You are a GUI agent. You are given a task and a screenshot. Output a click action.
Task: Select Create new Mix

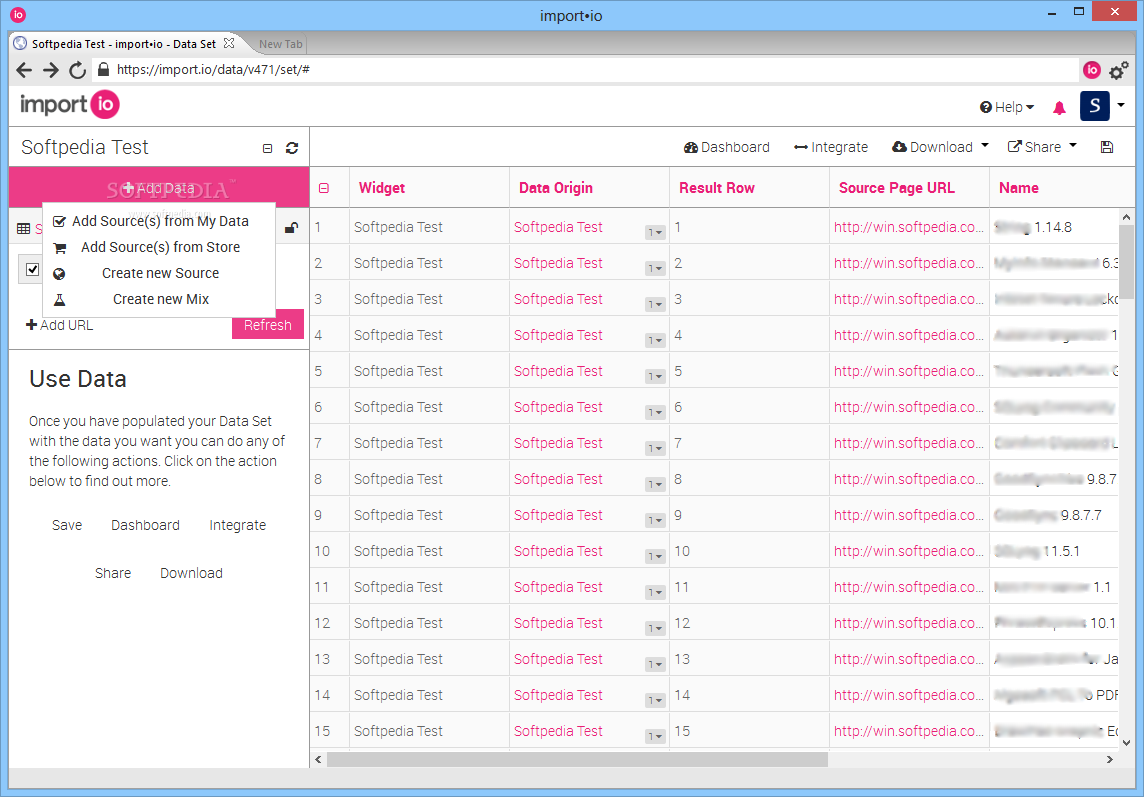[x=159, y=299]
